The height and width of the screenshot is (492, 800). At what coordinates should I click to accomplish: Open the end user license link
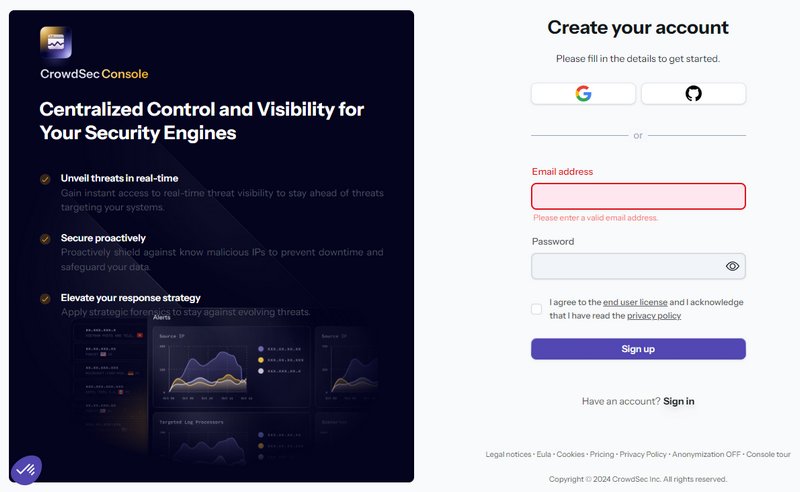(x=635, y=302)
